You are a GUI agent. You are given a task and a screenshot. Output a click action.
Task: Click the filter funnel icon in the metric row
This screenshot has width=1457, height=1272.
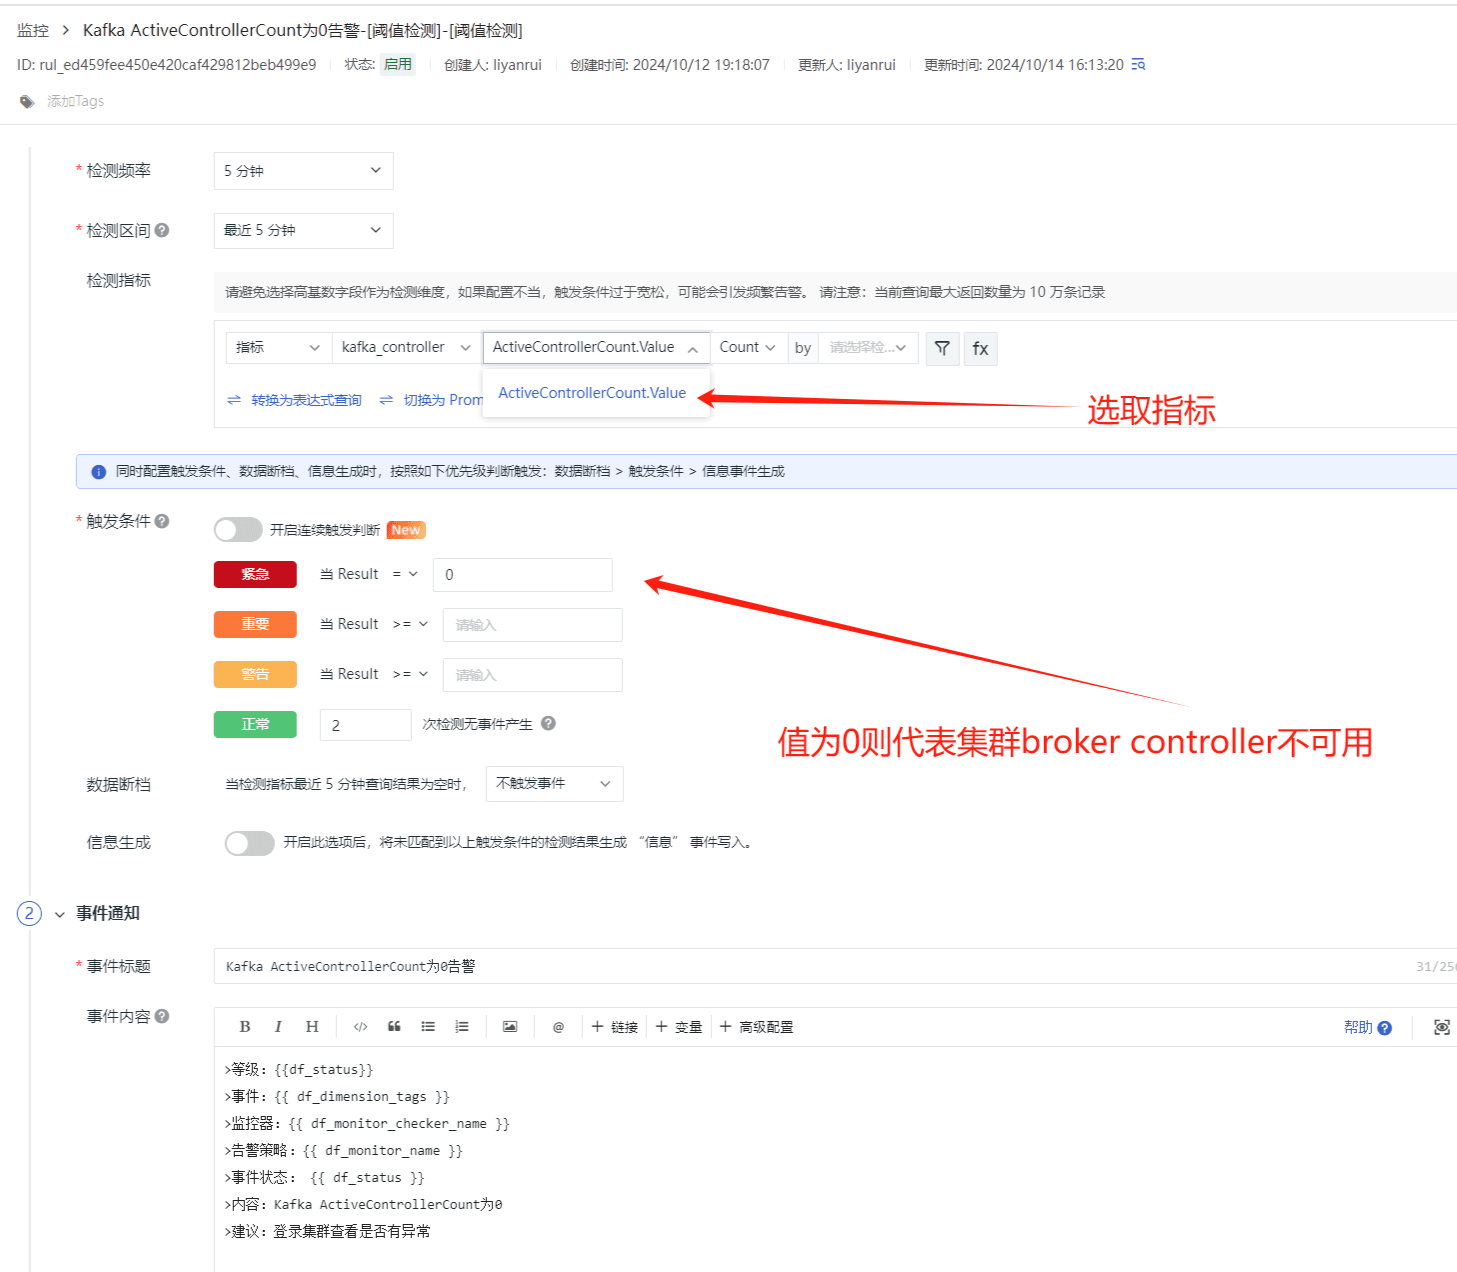tap(942, 348)
